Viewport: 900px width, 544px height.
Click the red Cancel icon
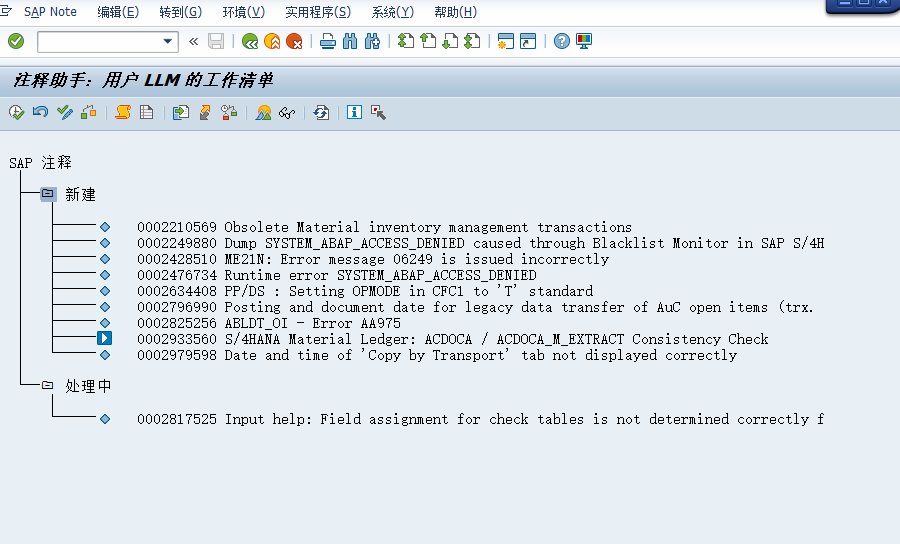pos(294,41)
